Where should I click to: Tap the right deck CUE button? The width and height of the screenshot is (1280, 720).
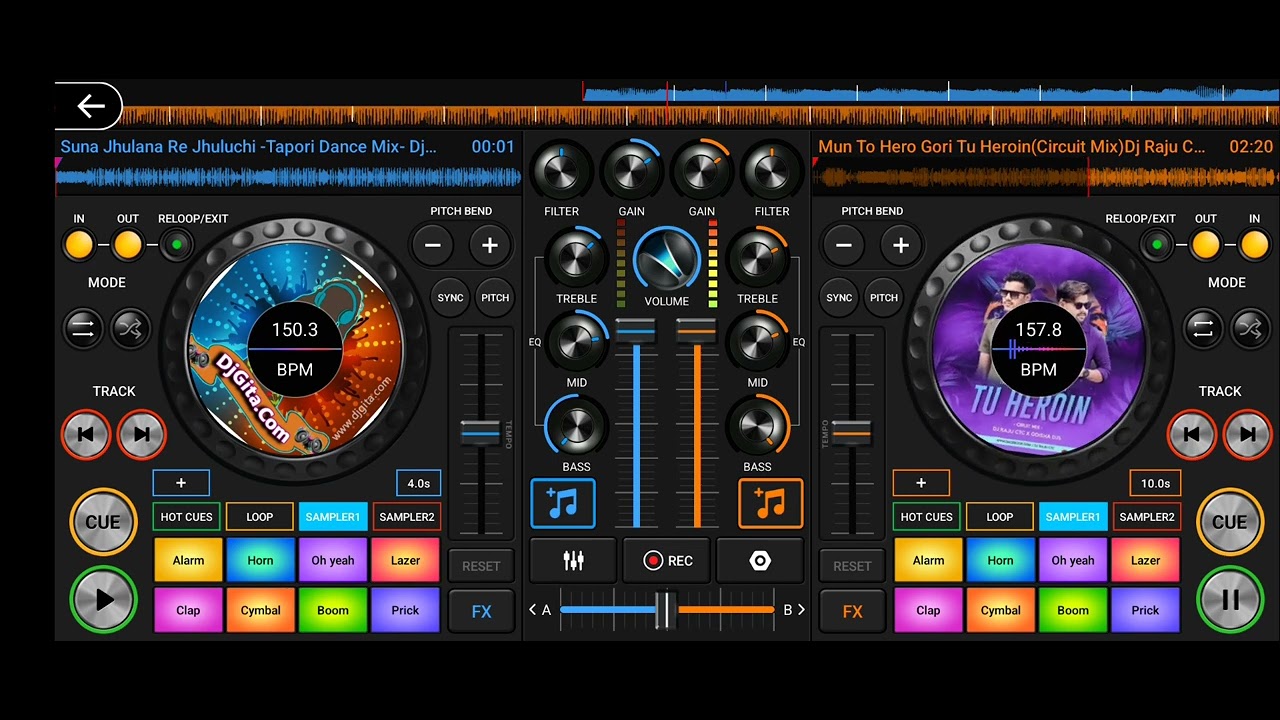[1230, 522]
